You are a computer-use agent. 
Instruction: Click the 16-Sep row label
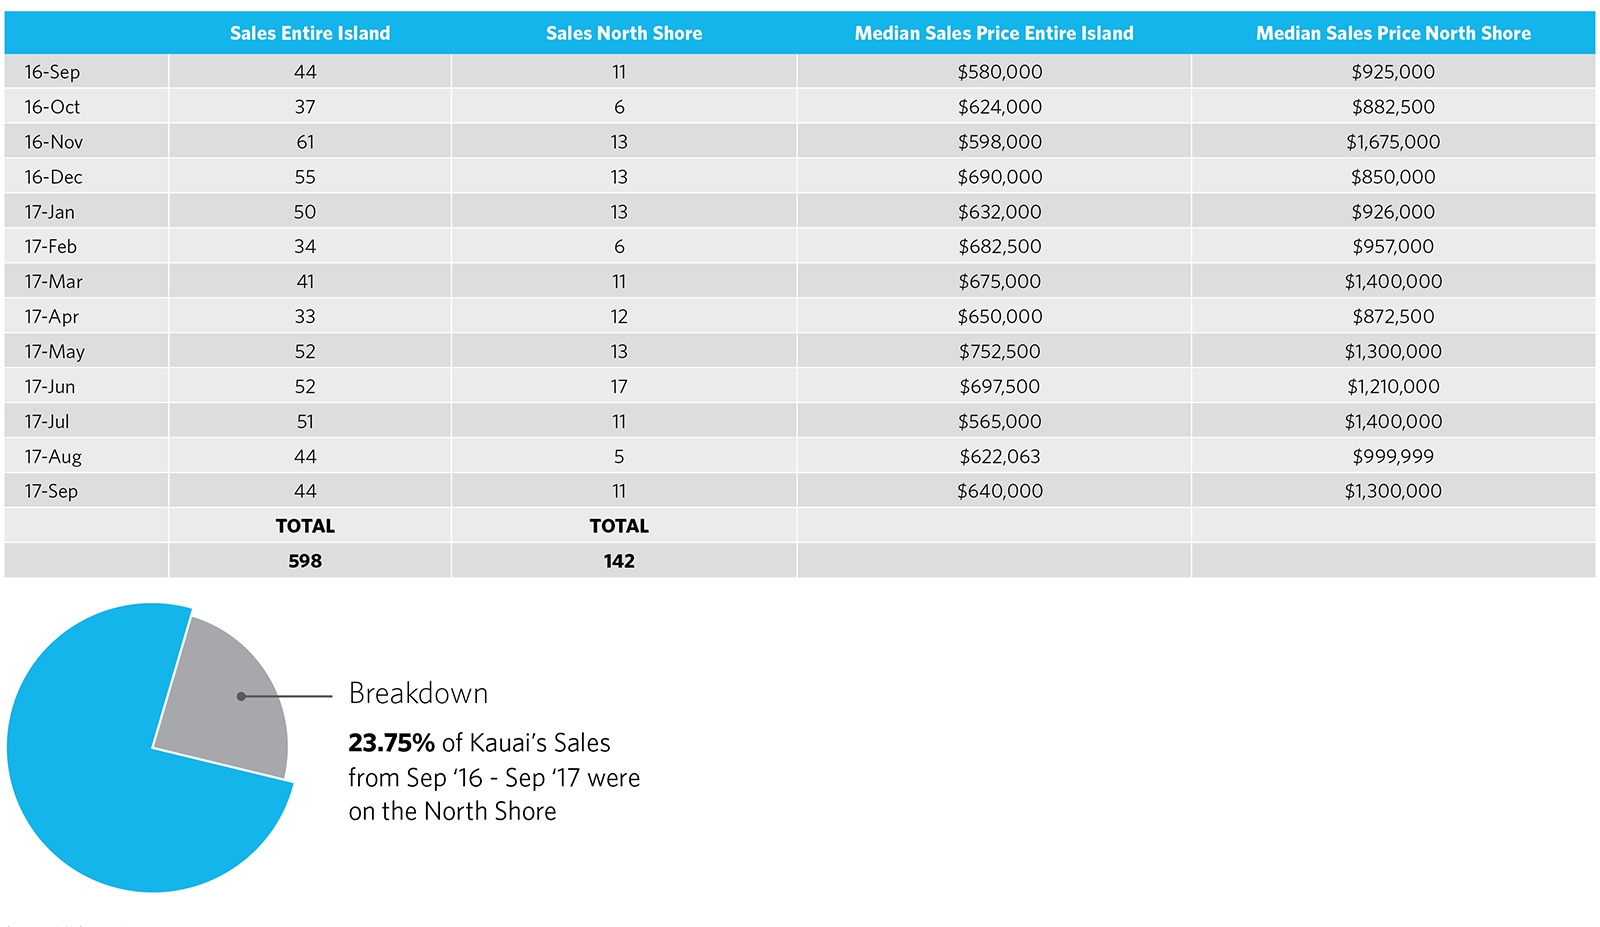pyautogui.click(x=52, y=72)
